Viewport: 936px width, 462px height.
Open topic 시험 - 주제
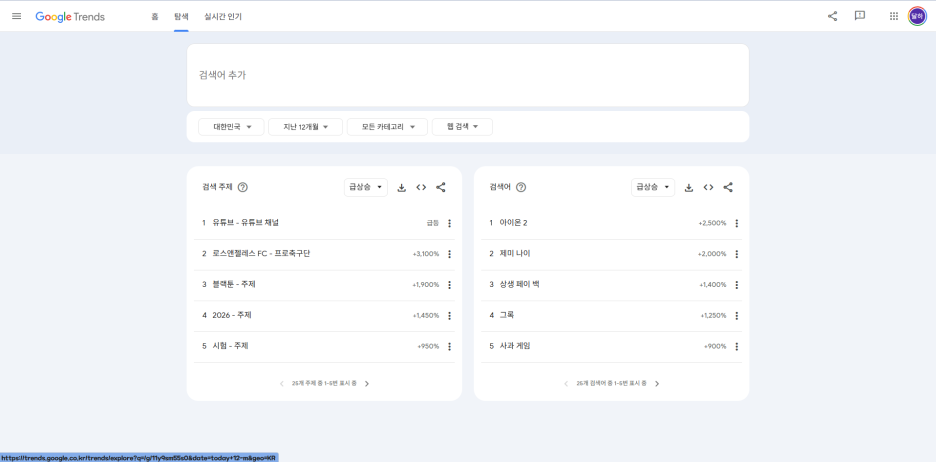230,346
